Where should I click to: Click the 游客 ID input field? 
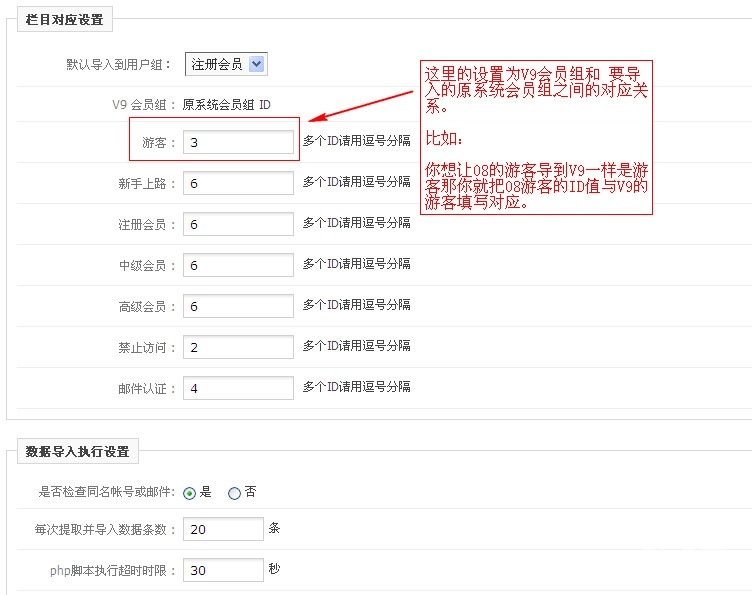pos(238,142)
